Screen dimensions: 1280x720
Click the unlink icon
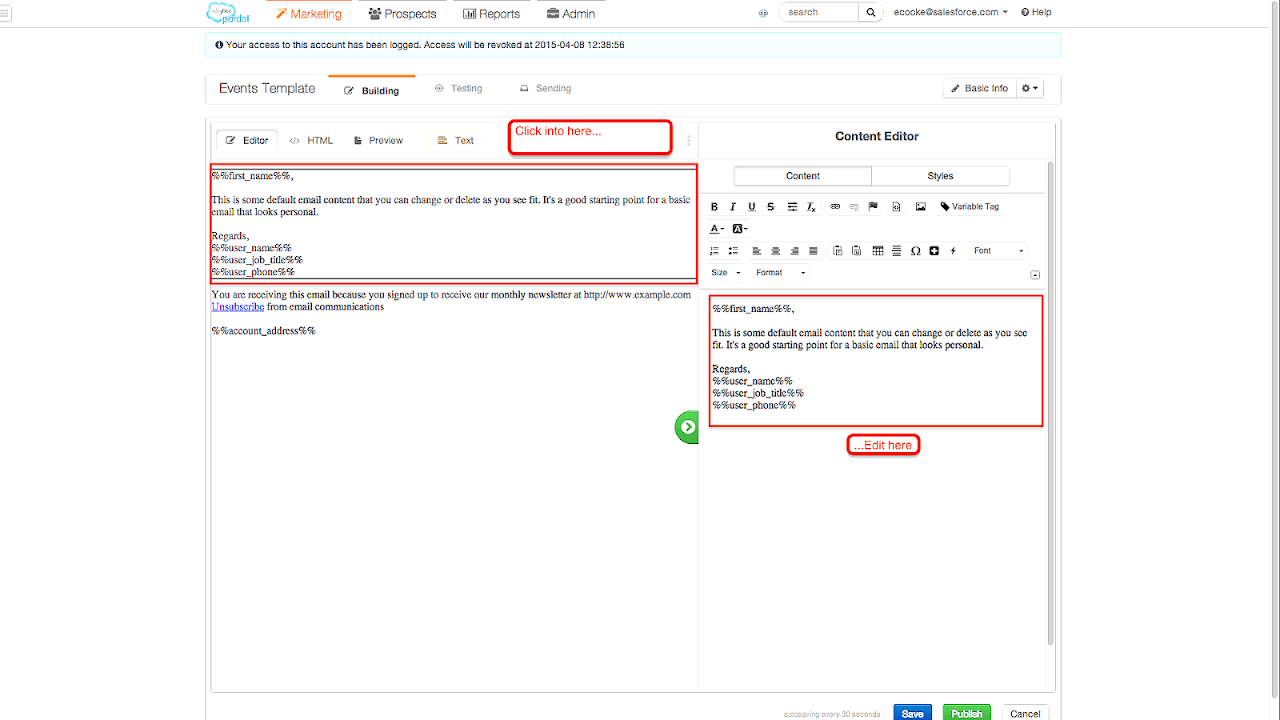[854, 207]
